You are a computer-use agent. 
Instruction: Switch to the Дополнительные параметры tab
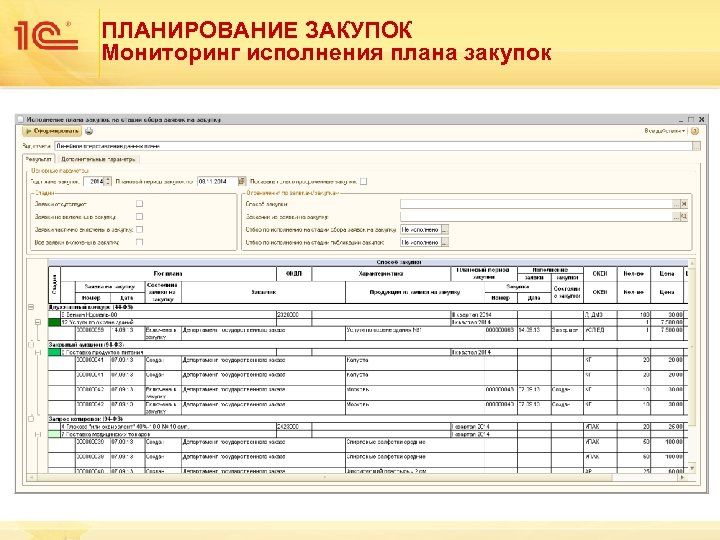click(x=98, y=159)
